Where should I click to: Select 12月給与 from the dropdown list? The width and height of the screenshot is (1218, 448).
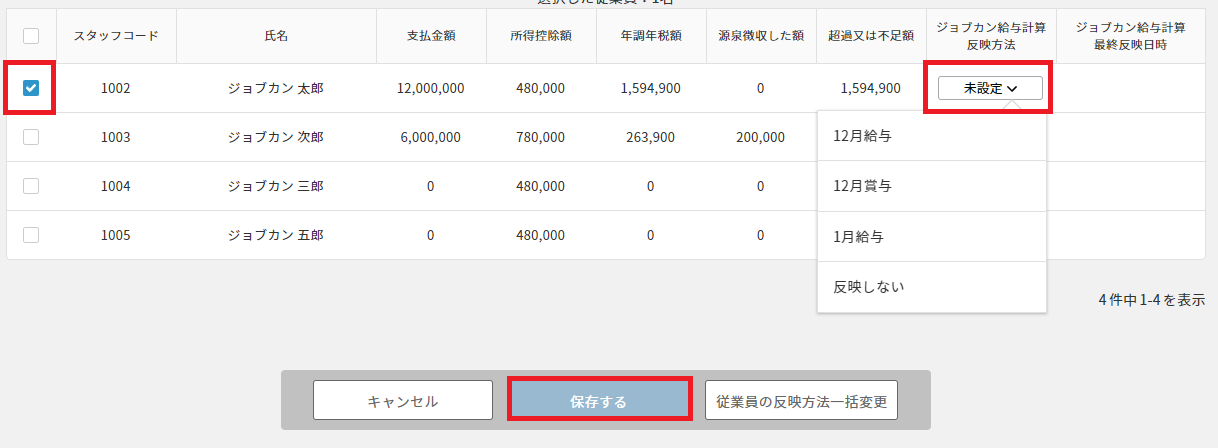pos(862,135)
